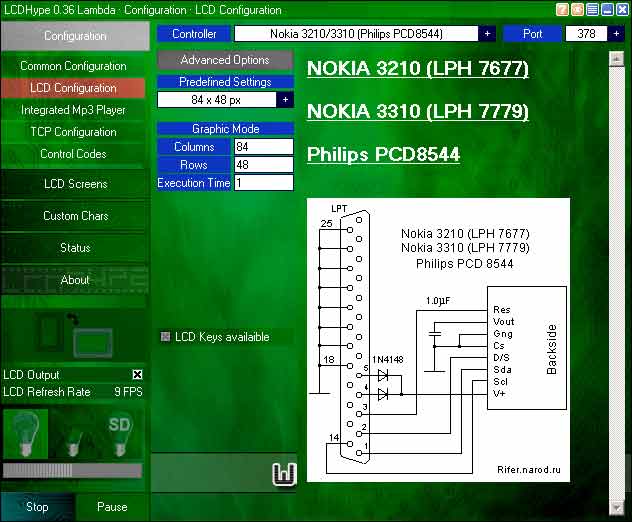Select the SD light bulb icon
Viewport: 632px width, 522px height.
coord(119,435)
